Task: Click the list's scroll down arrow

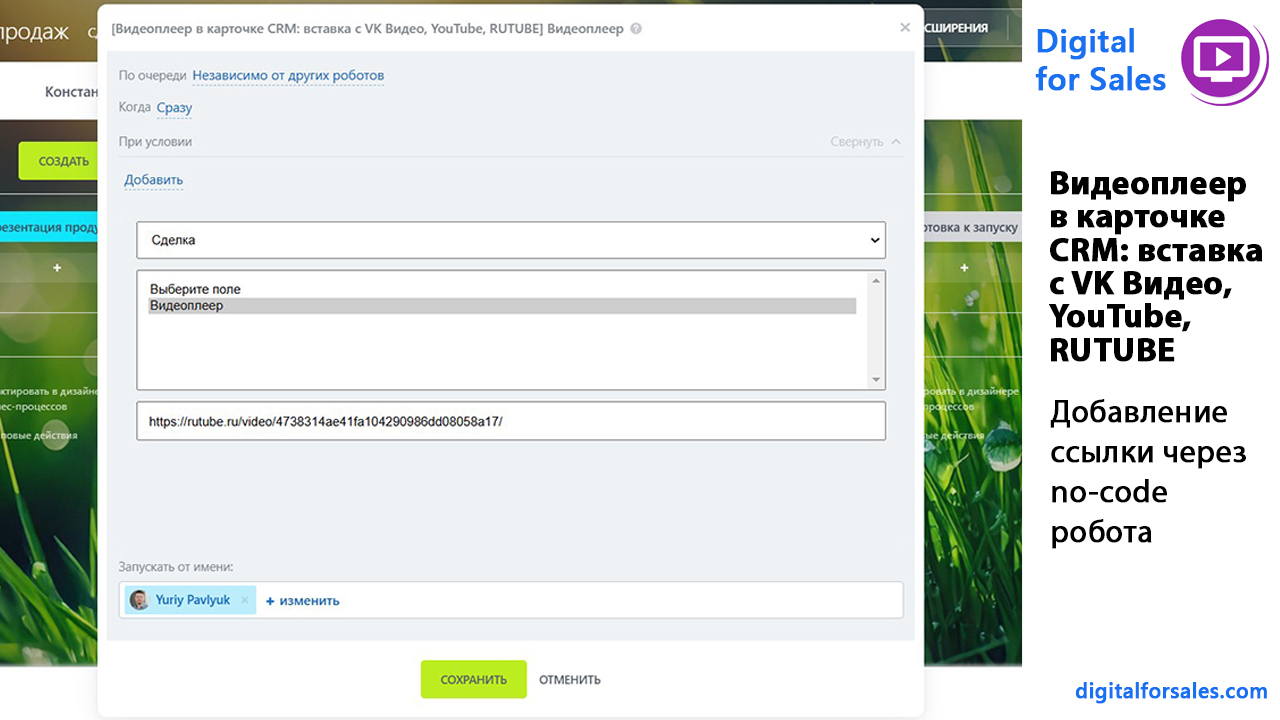Action: (x=877, y=380)
